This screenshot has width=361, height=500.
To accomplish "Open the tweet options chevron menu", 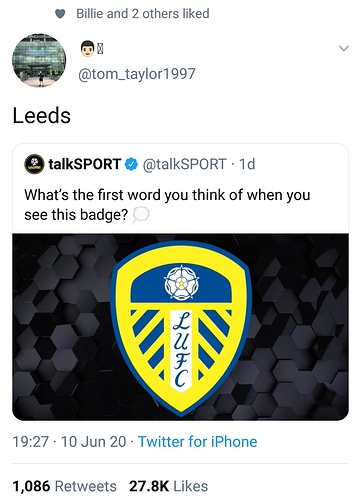I will (x=344, y=49).
